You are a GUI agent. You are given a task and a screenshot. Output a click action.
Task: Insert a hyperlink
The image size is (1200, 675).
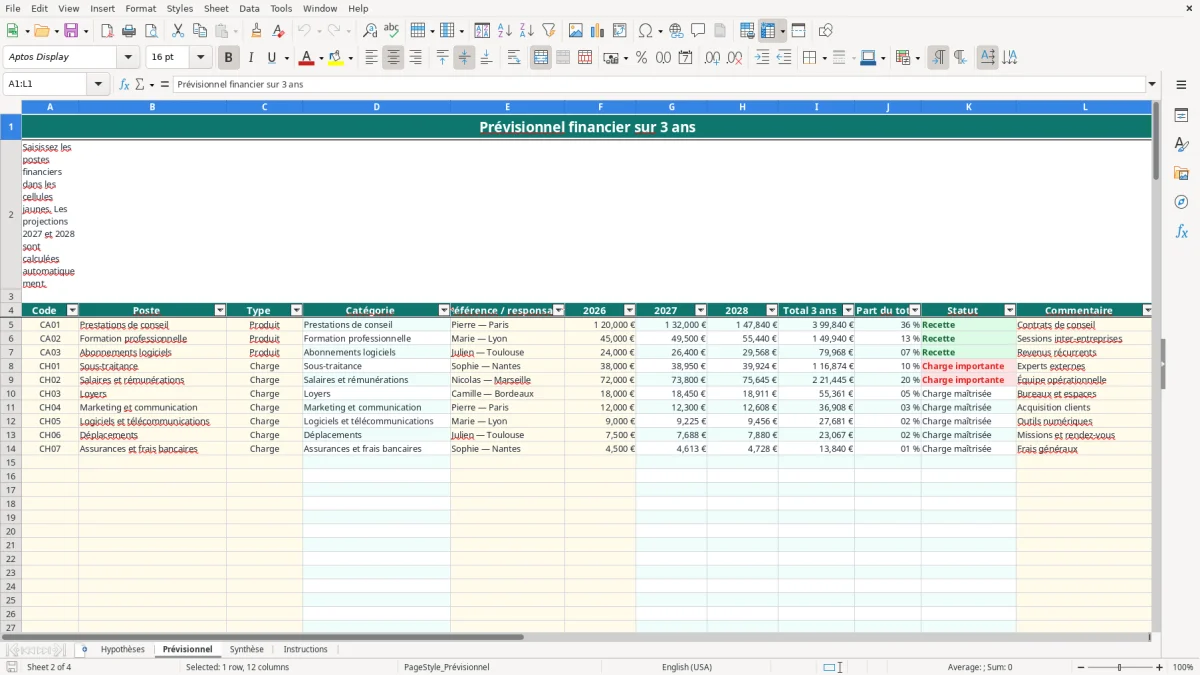[677, 31]
